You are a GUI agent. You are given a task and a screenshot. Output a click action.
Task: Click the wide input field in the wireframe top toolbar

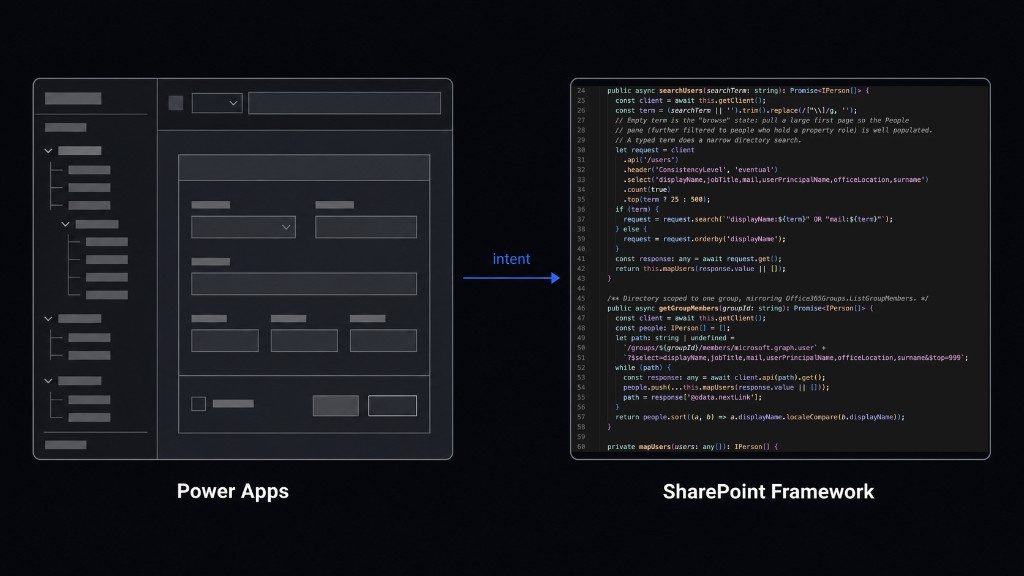click(344, 103)
